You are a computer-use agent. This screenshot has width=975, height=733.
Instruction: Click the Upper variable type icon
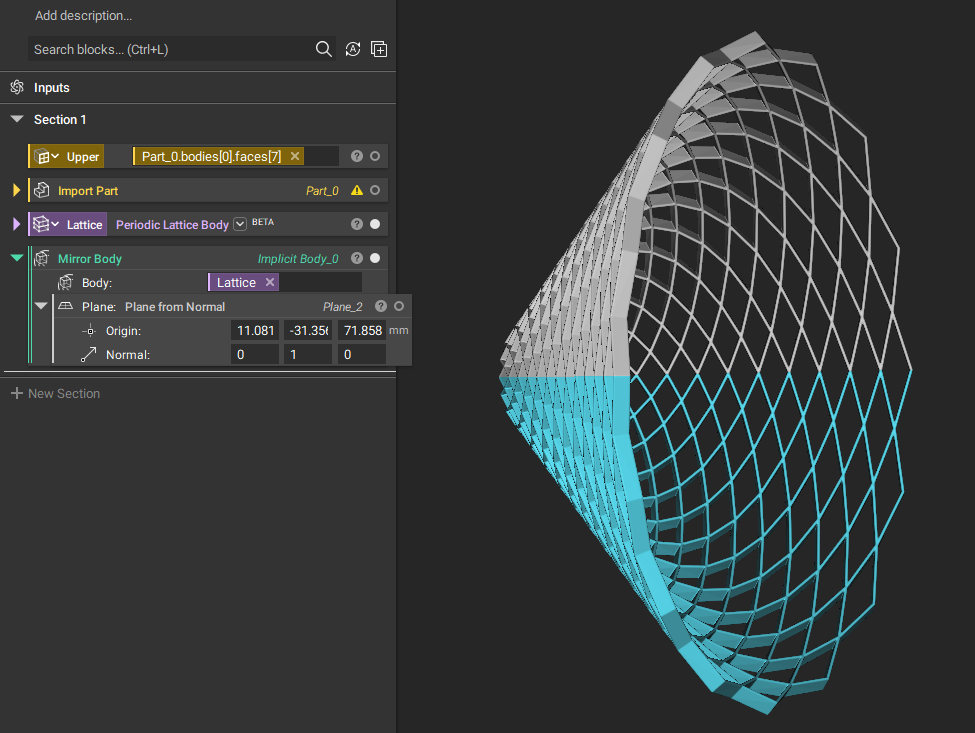point(42,157)
